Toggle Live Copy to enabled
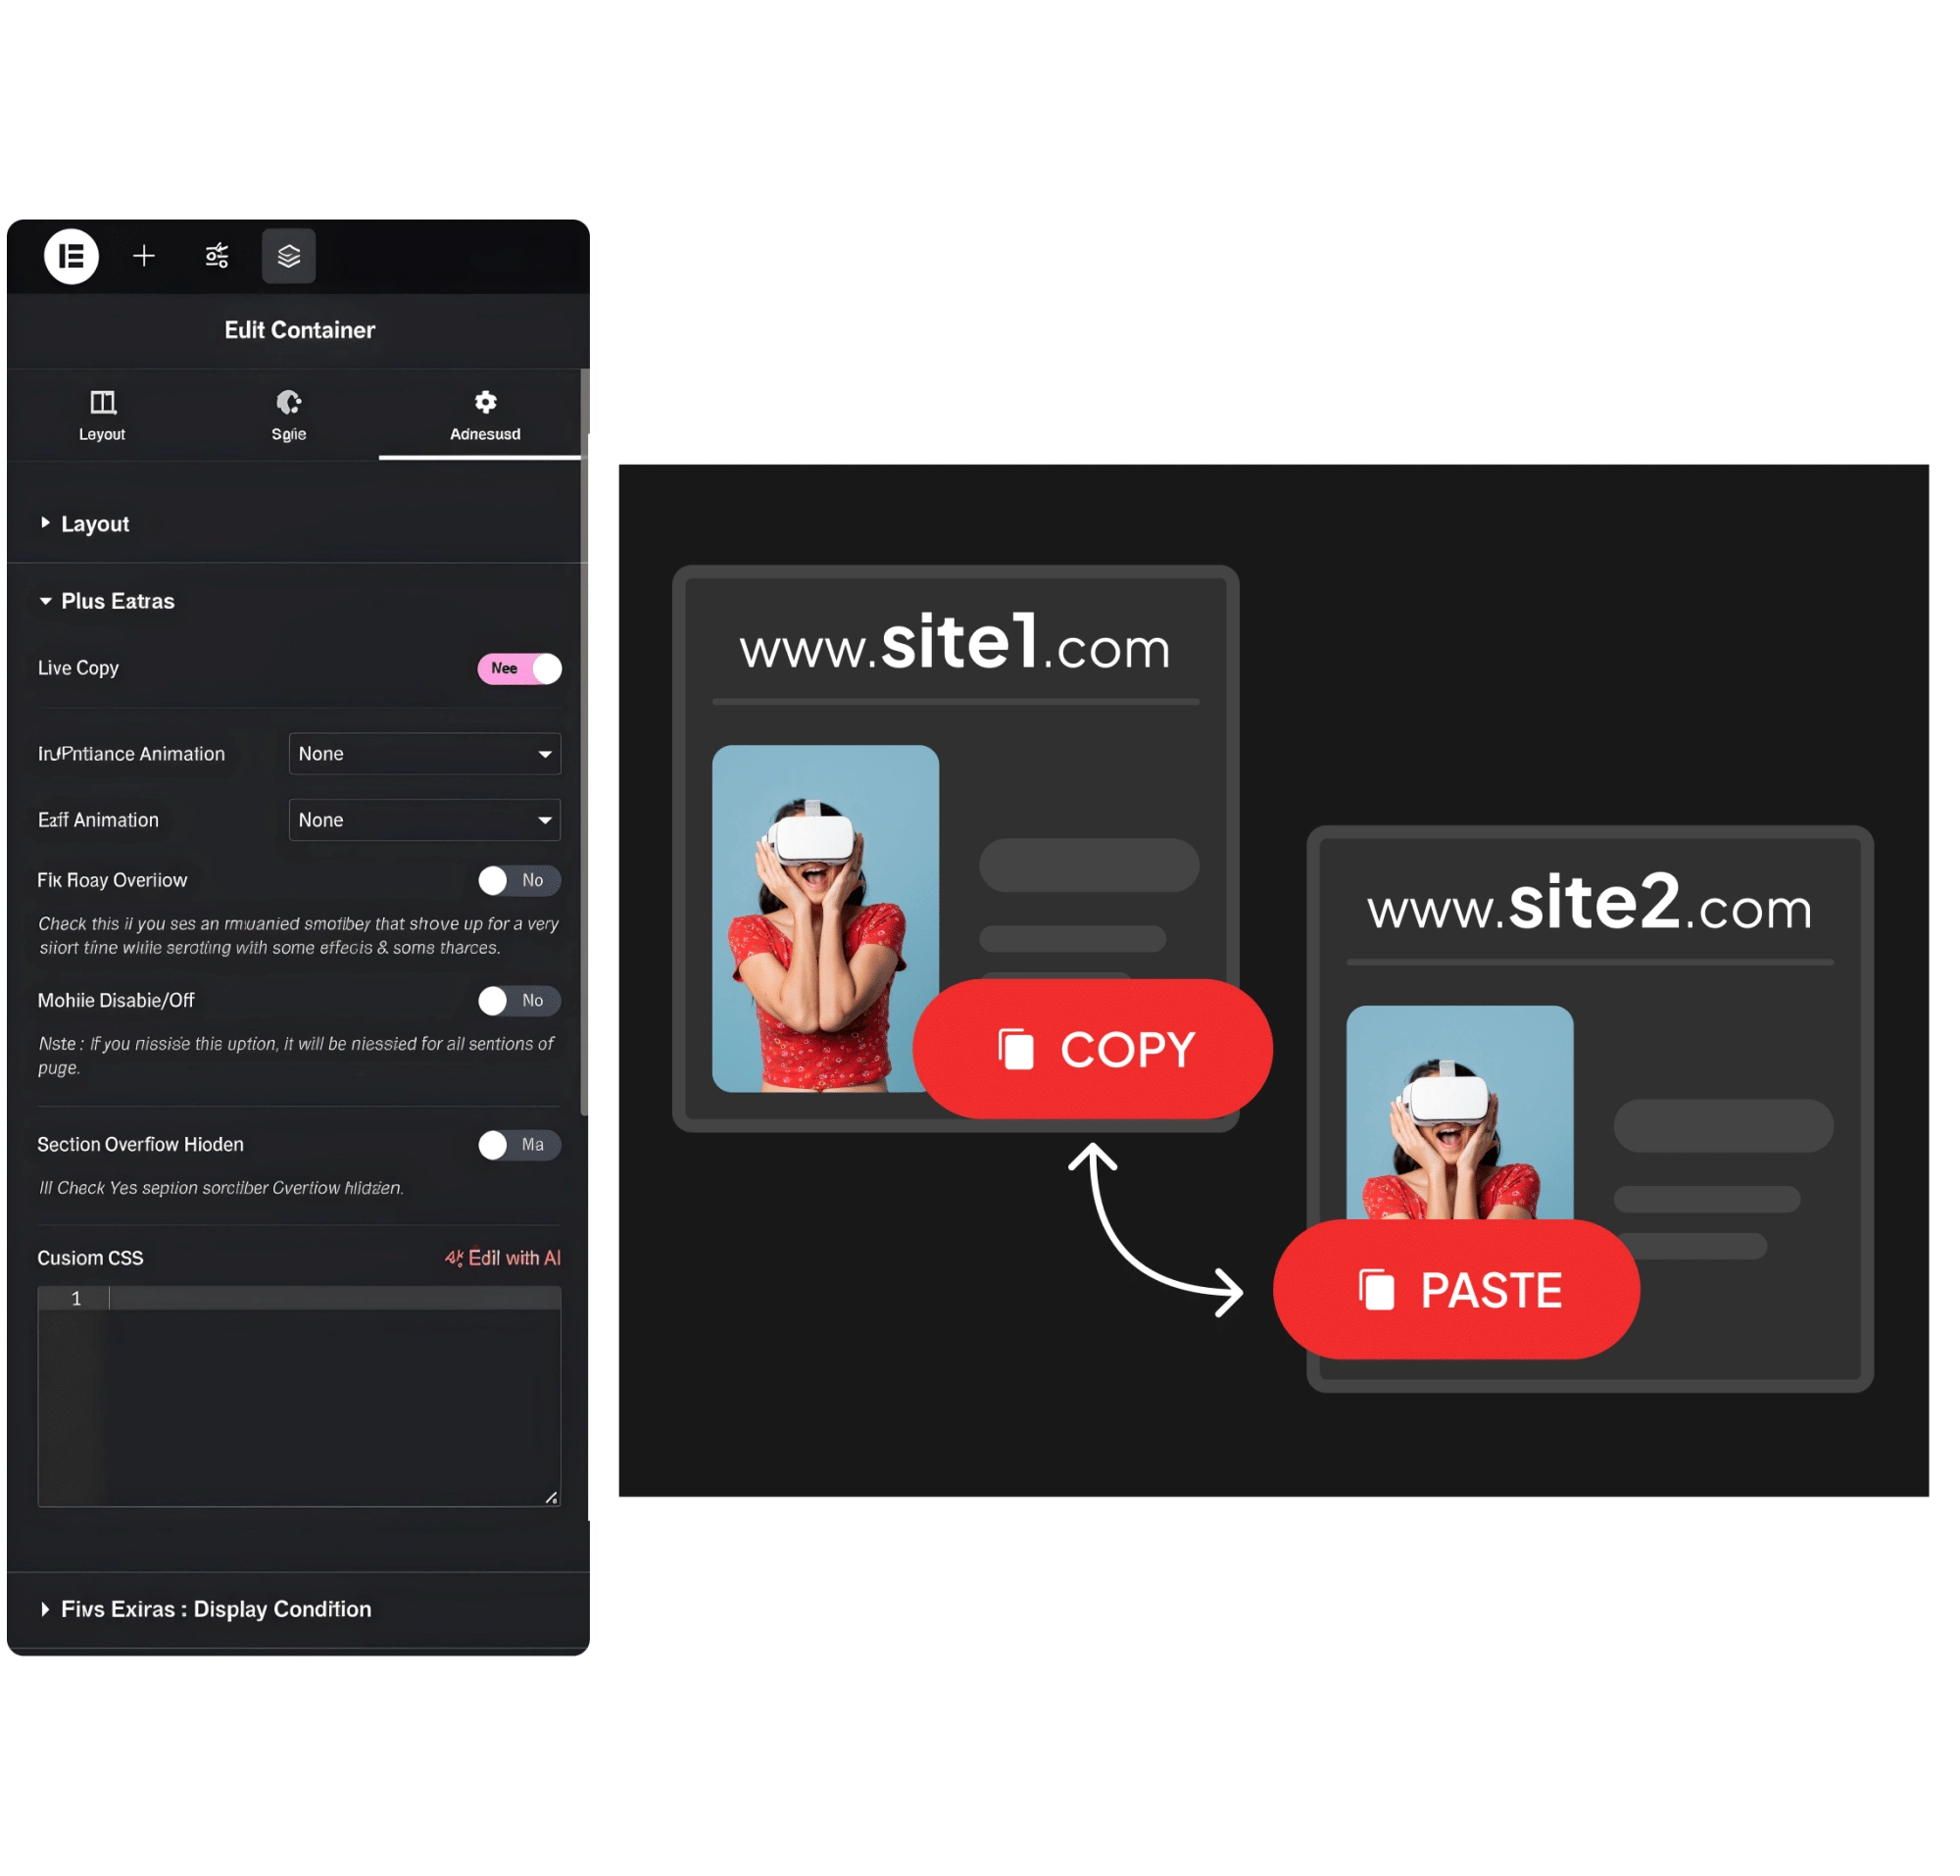 [518, 665]
